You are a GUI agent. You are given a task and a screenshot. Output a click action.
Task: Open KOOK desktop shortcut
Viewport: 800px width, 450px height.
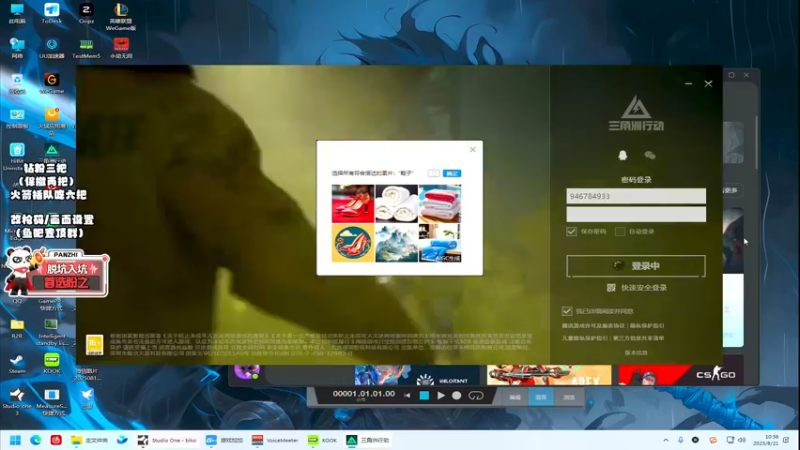coord(52,363)
